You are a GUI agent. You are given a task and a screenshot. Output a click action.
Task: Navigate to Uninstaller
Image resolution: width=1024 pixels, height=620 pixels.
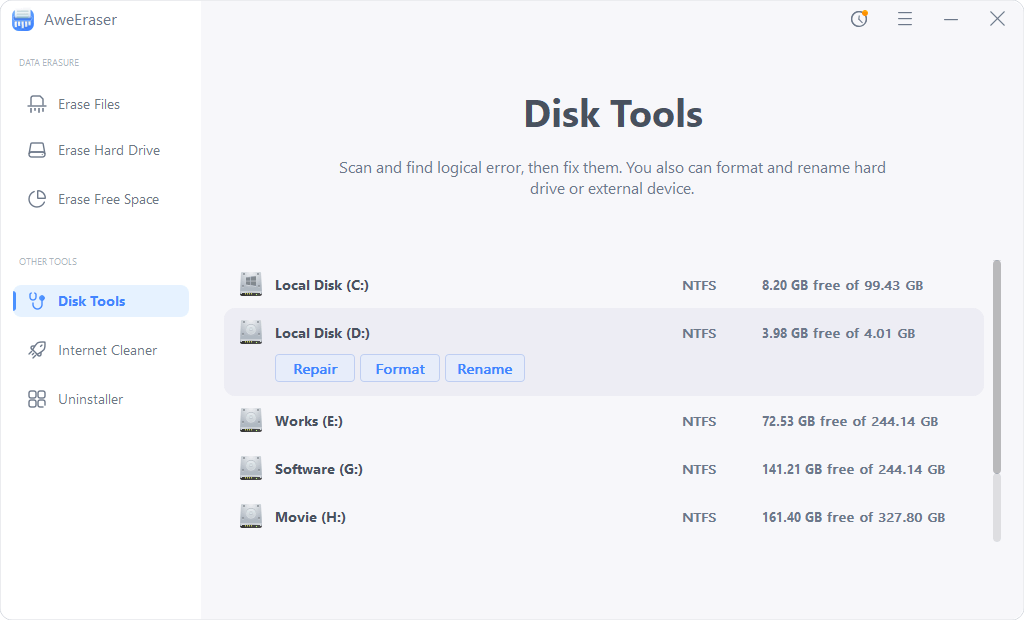101,399
